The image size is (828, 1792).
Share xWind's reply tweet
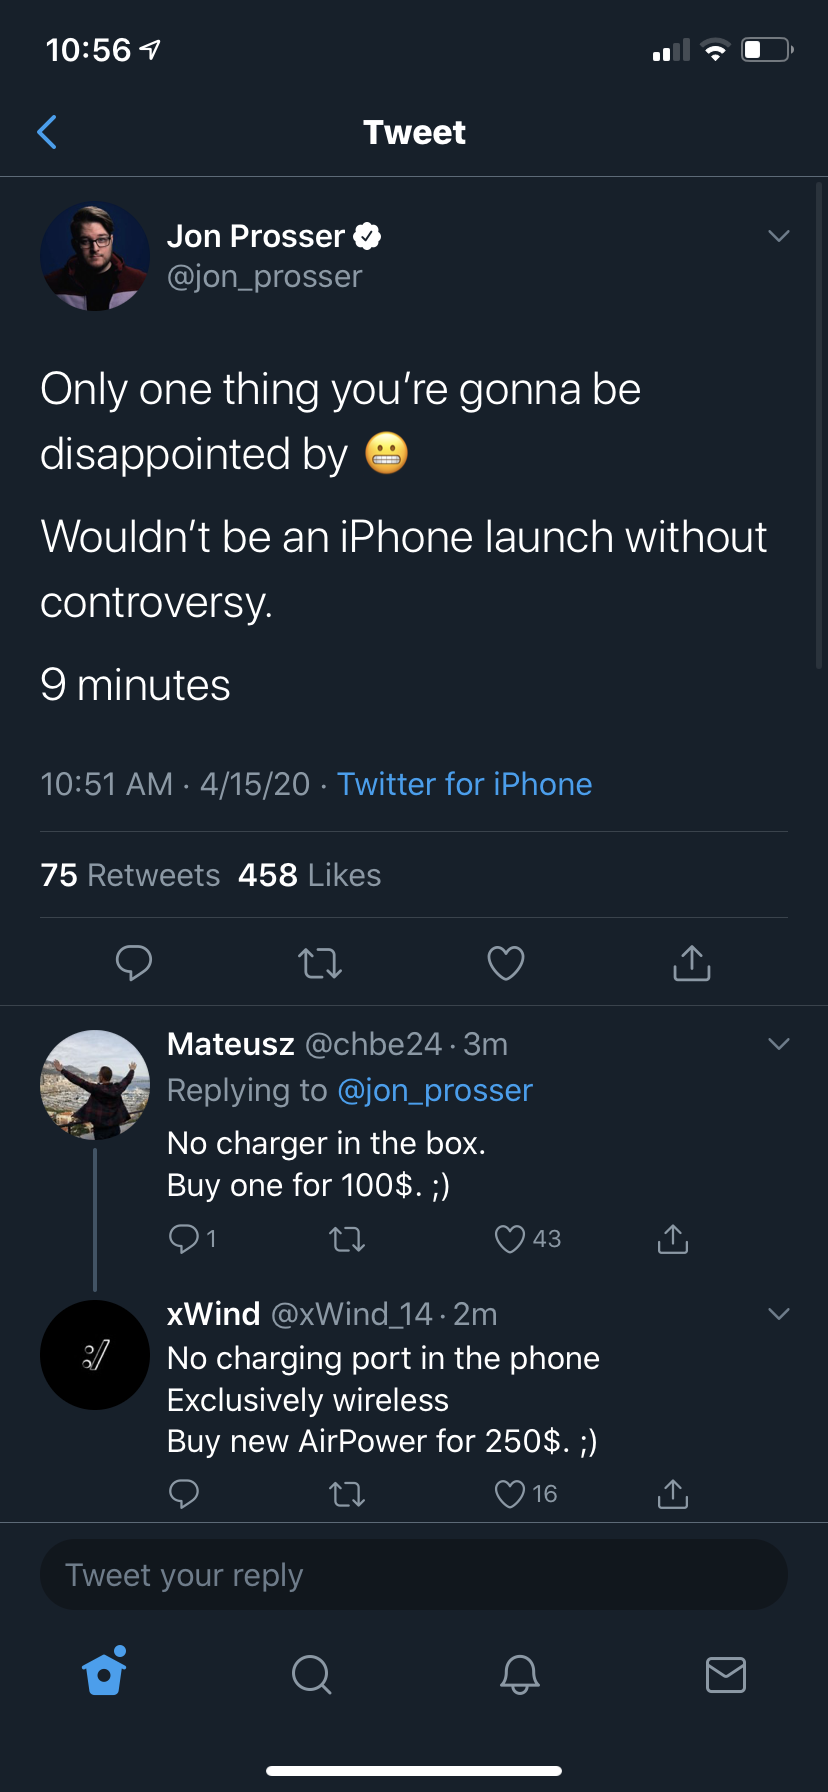coord(673,1494)
